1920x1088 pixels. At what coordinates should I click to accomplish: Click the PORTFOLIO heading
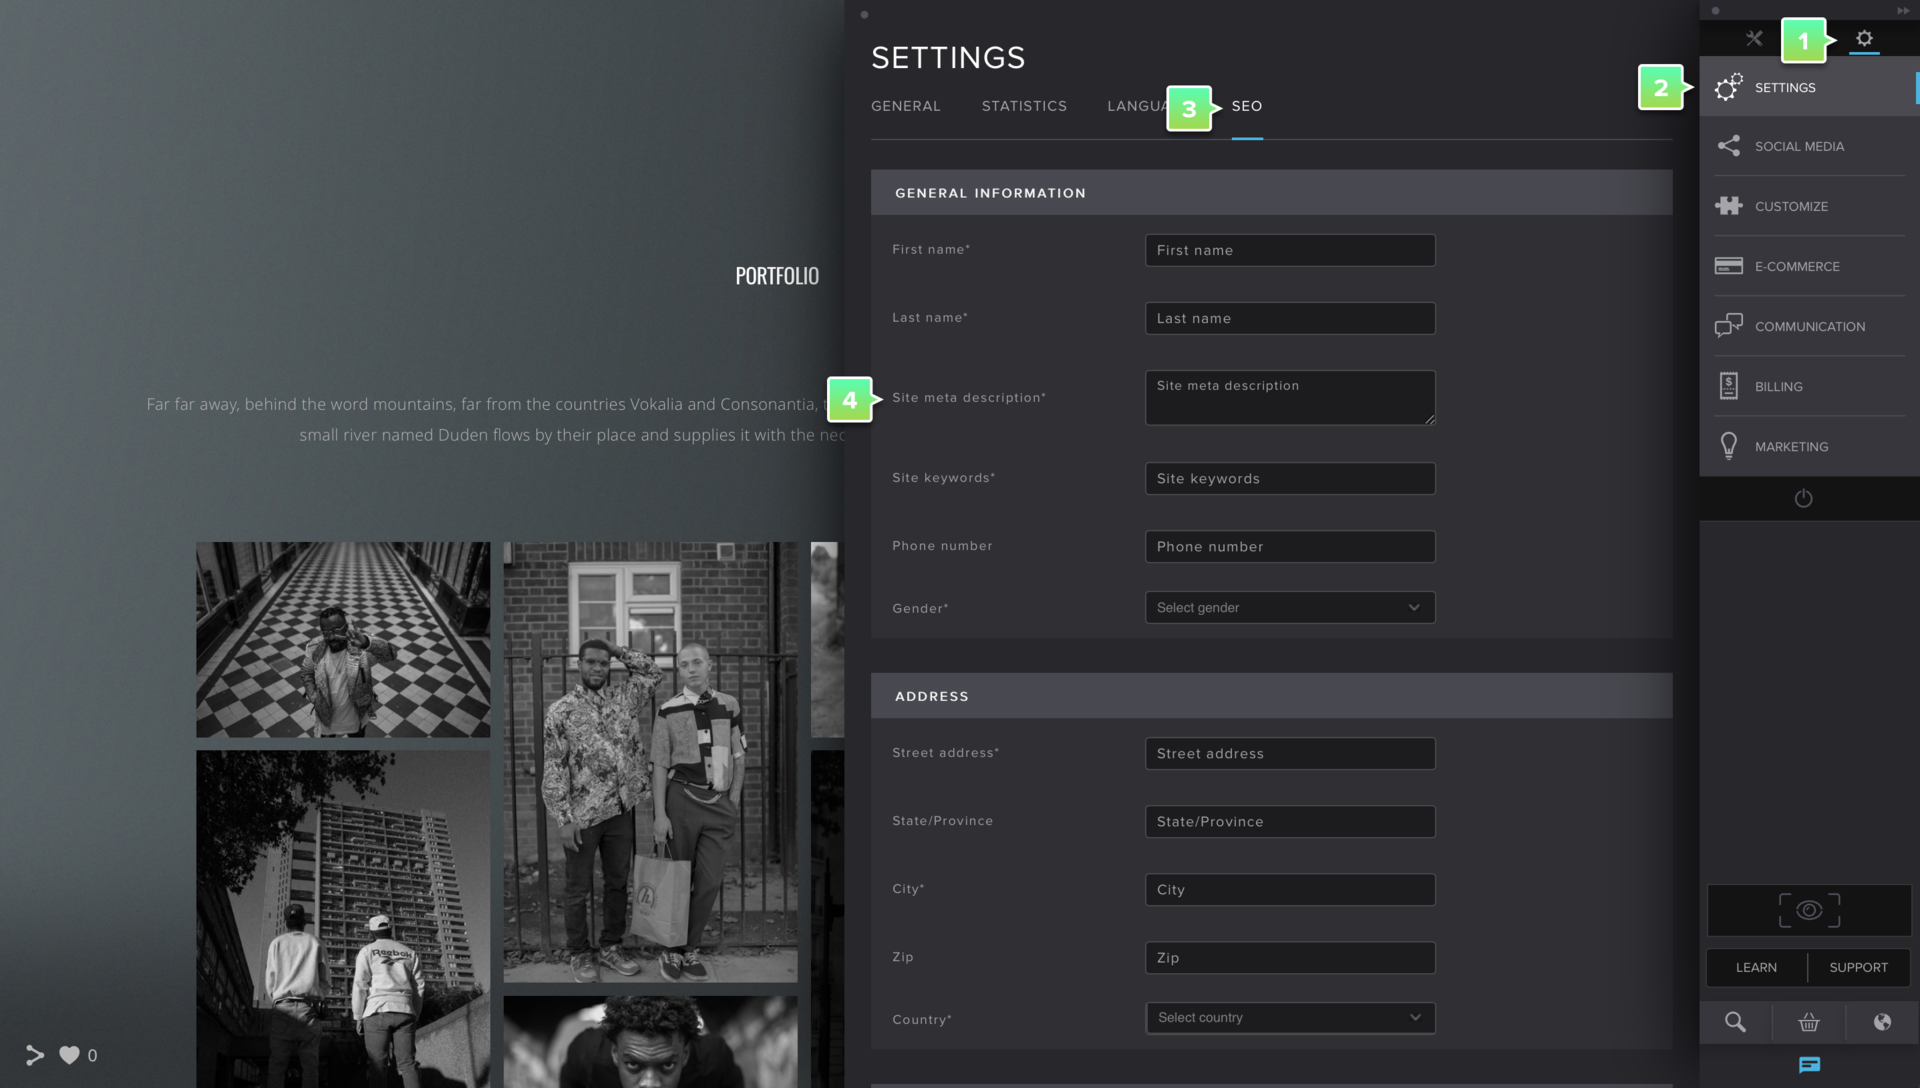[x=777, y=276]
